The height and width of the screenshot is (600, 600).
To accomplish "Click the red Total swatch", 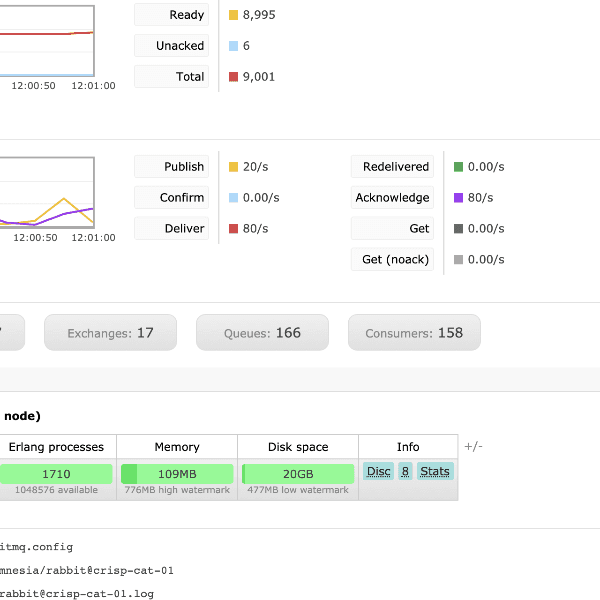I will point(233,77).
